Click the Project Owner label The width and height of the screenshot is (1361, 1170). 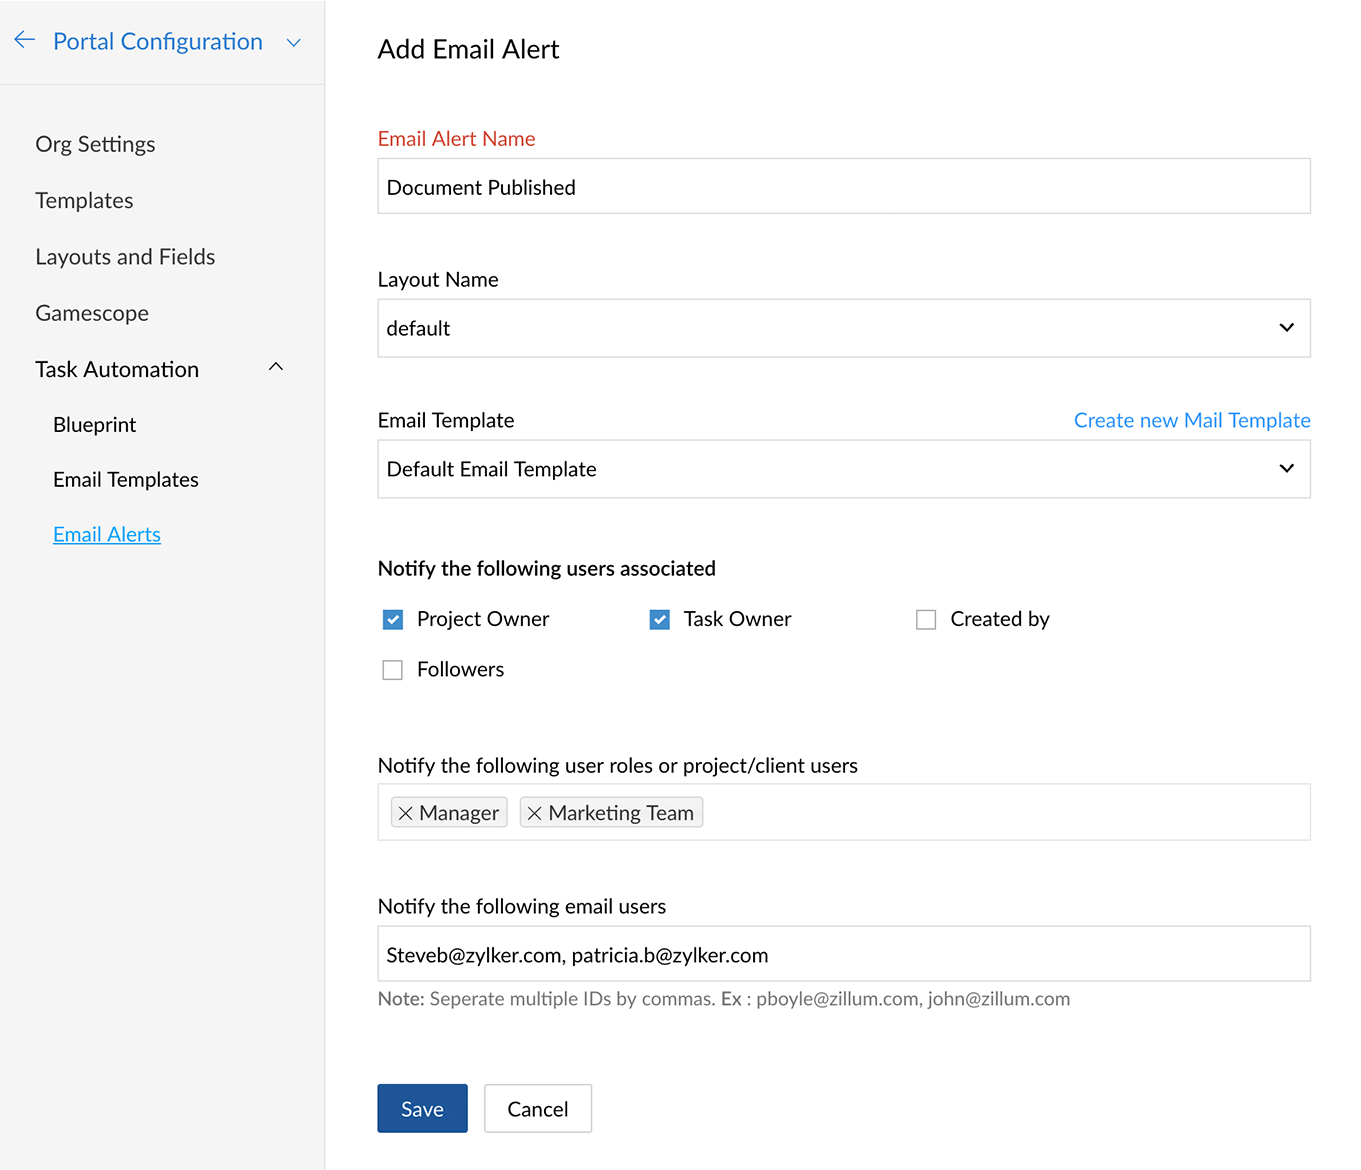[483, 619]
